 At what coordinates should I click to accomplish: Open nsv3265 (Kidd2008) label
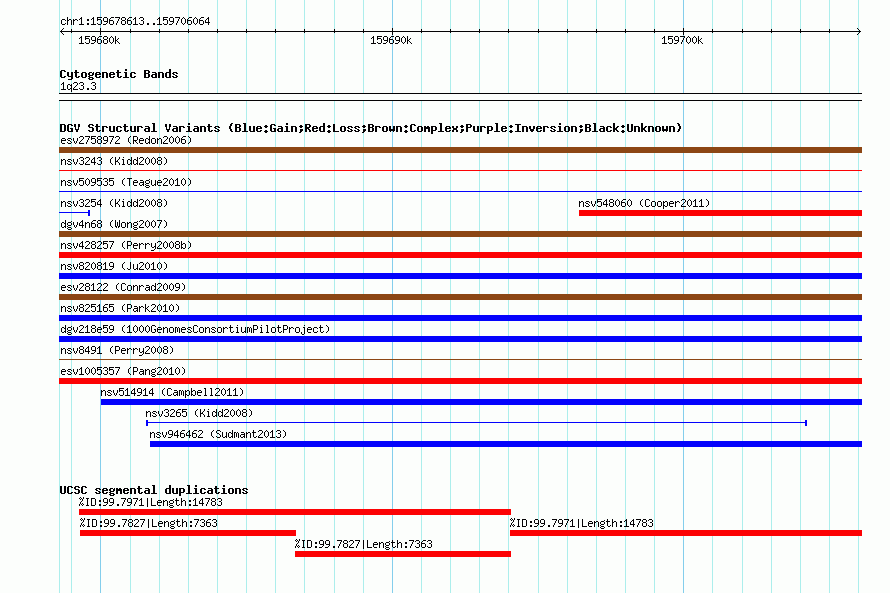[x=199, y=413]
